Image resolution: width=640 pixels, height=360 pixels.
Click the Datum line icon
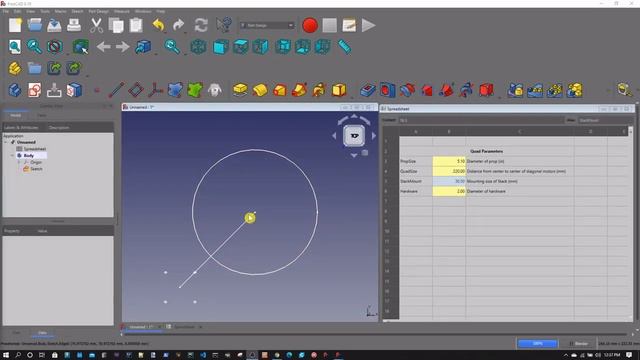pos(116,90)
